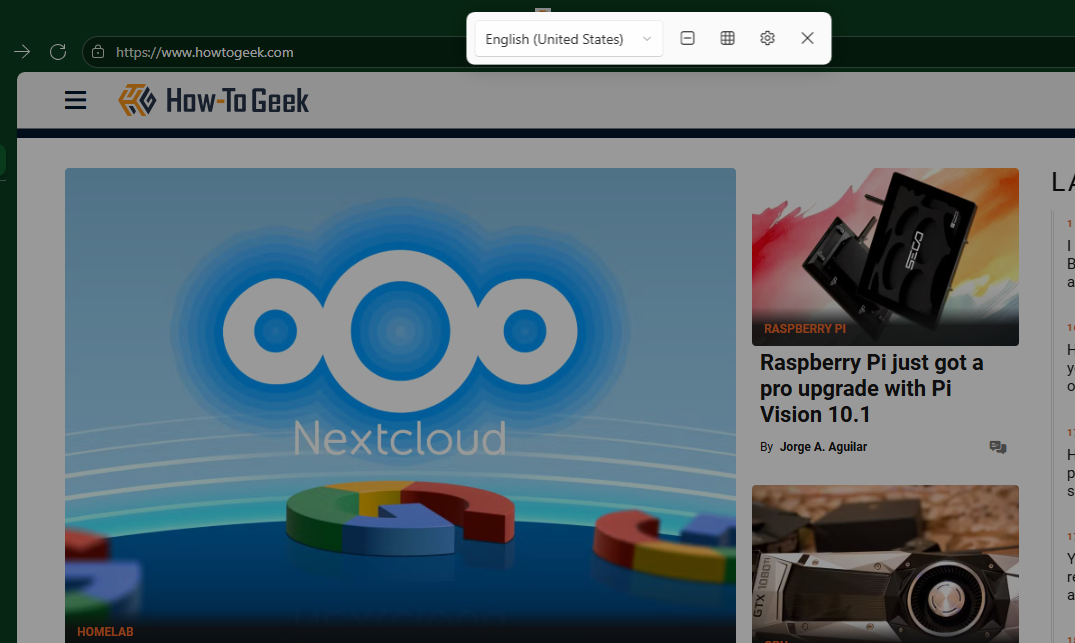Open the English (United States) language dropdown
The image size is (1075, 643).
pos(568,39)
